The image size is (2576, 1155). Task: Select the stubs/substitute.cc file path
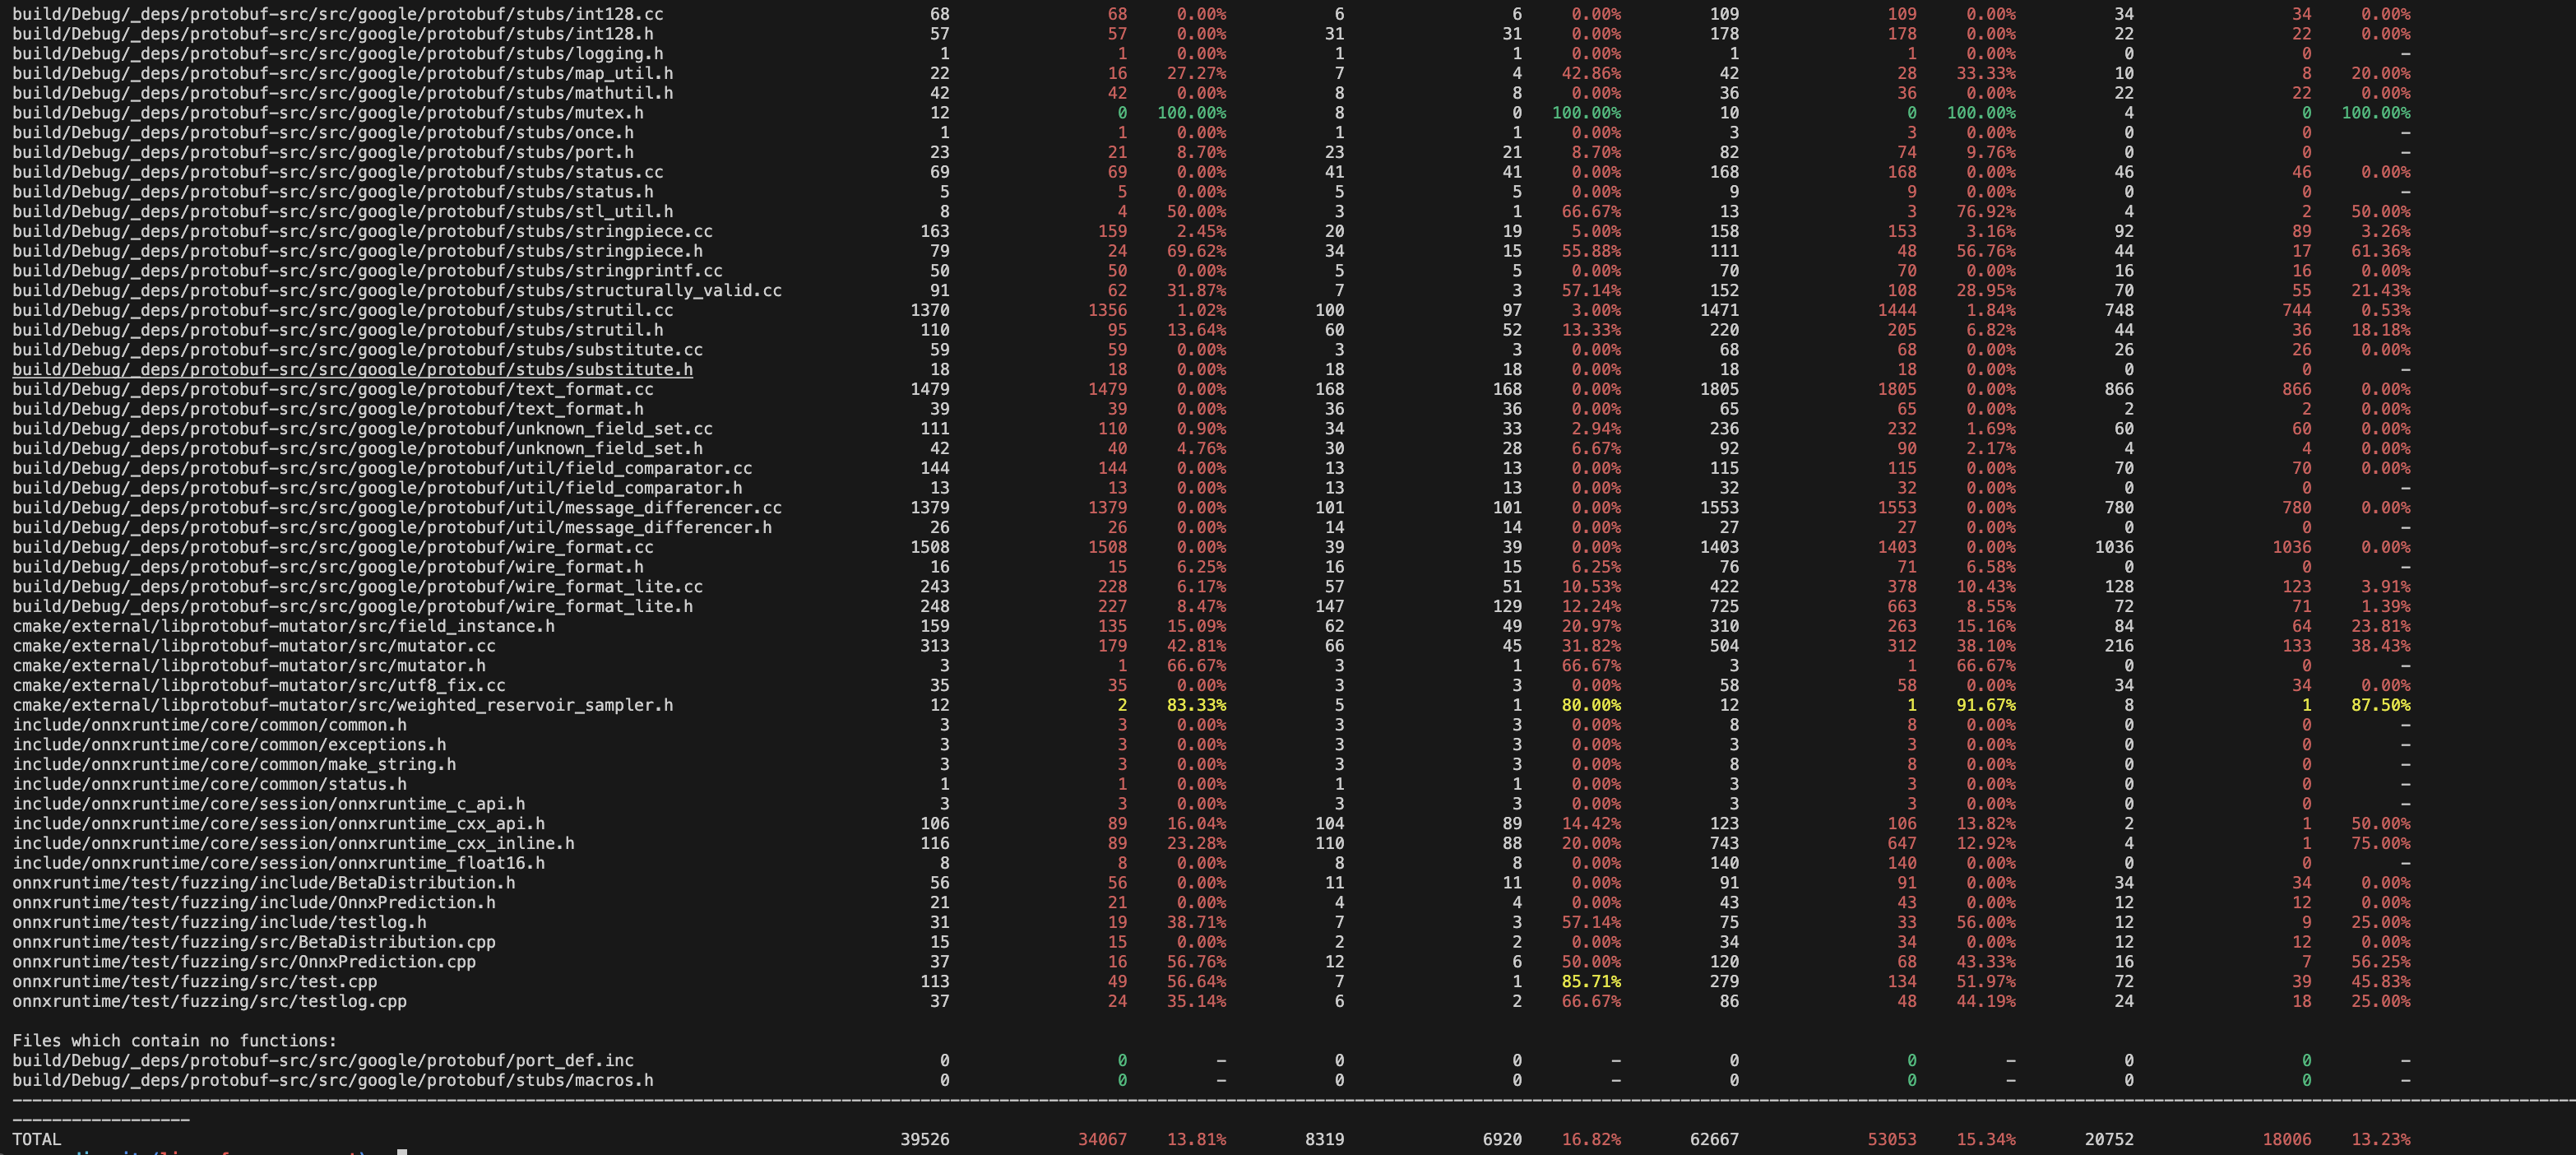pos(357,350)
